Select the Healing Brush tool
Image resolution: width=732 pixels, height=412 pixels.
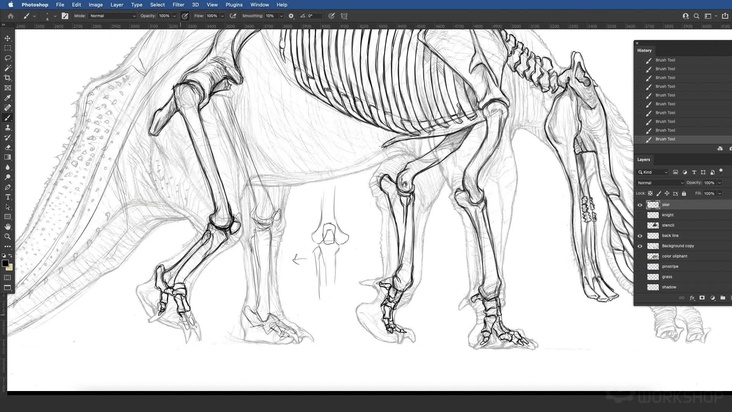7,108
